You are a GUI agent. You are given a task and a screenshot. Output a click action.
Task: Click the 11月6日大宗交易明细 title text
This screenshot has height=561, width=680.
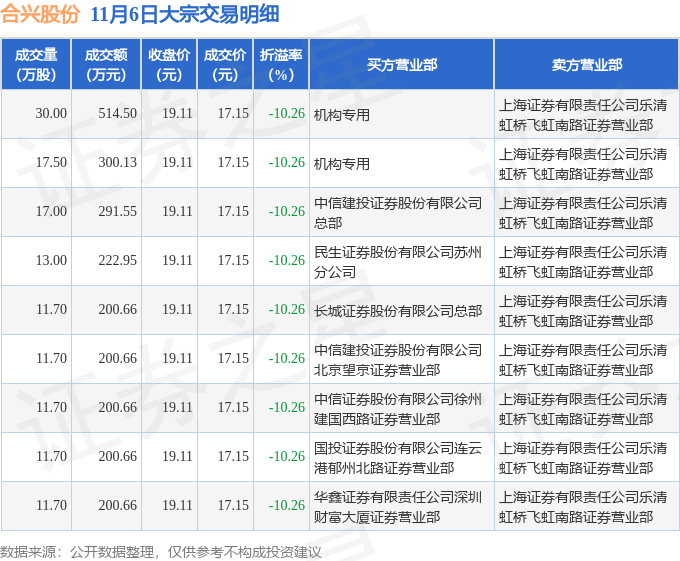click(185, 14)
